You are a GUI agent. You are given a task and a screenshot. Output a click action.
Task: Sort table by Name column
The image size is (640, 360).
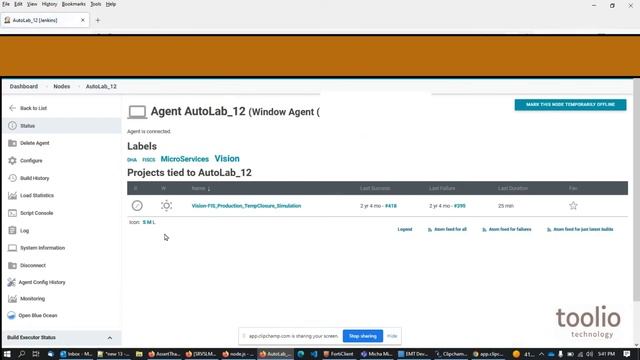click(x=200, y=189)
